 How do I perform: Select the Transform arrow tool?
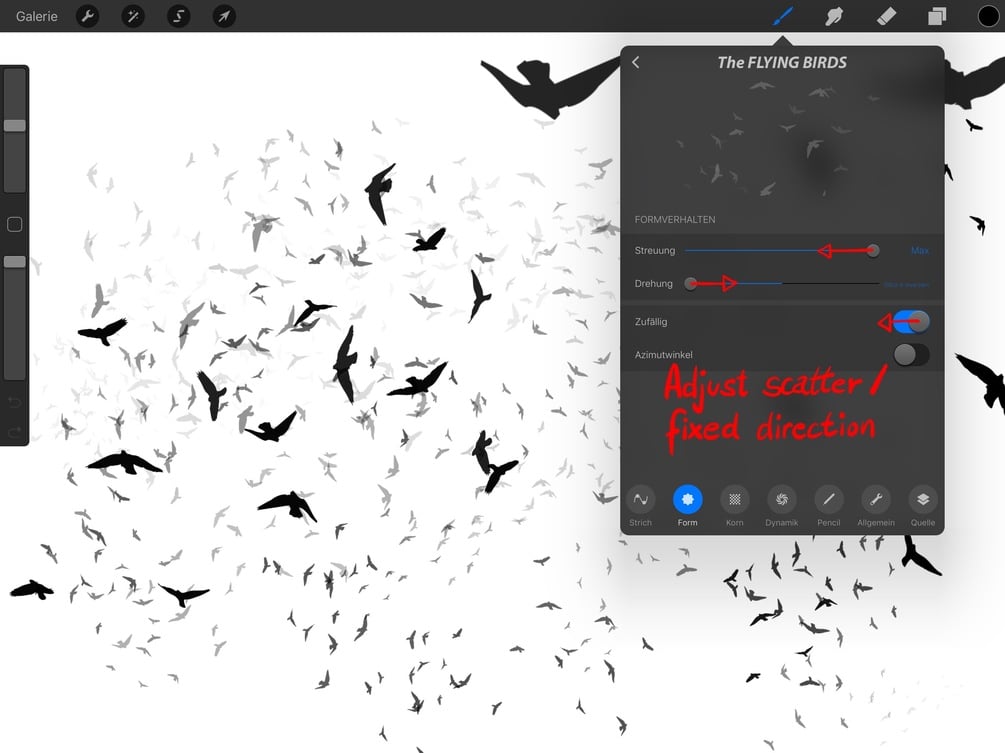click(224, 16)
